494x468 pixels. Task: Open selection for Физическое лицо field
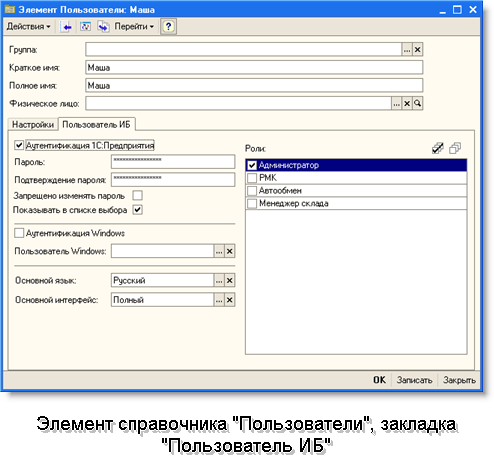point(396,104)
